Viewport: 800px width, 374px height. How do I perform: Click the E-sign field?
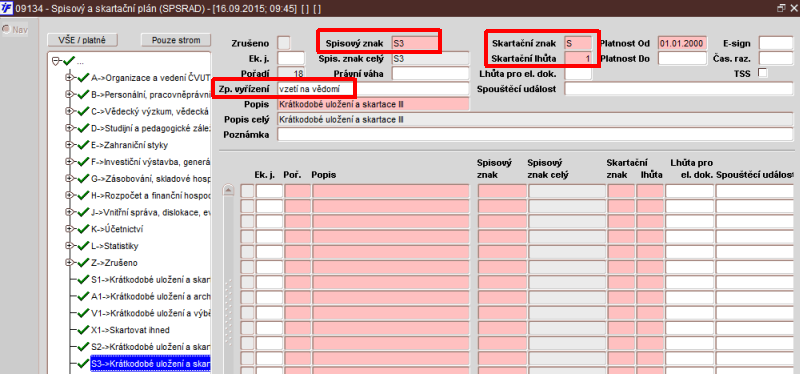776,43
